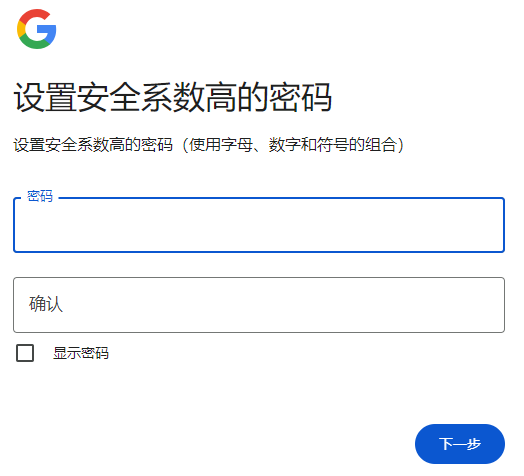Click the blue bar of the G logo
This screenshot has height=476, width=524.
(x=46, y=30)
